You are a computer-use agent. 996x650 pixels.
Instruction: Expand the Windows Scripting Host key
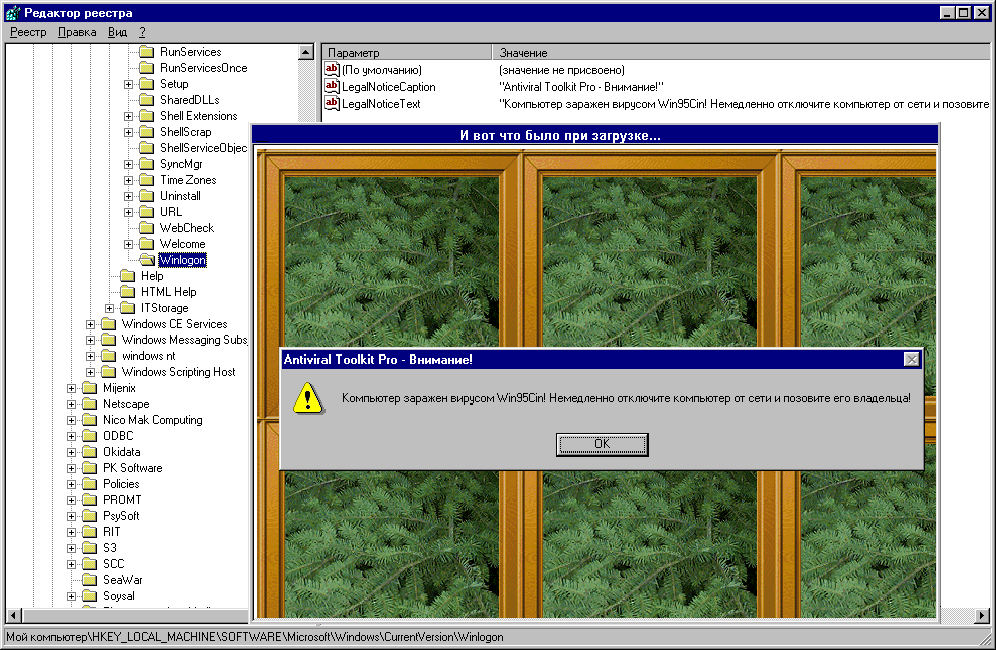[90, 372]
